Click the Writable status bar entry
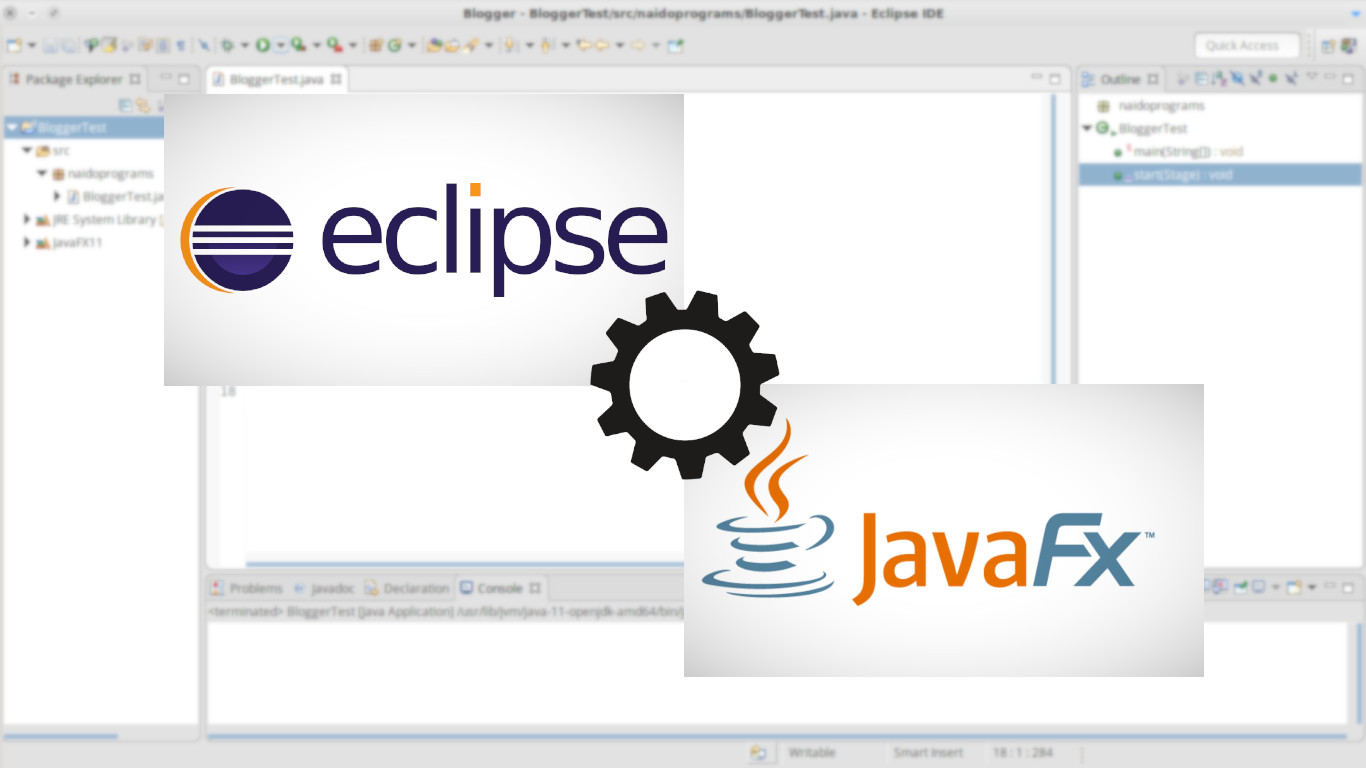Image resolution: width=1366 pixels, height=768 pixels. tap(811, 753)
